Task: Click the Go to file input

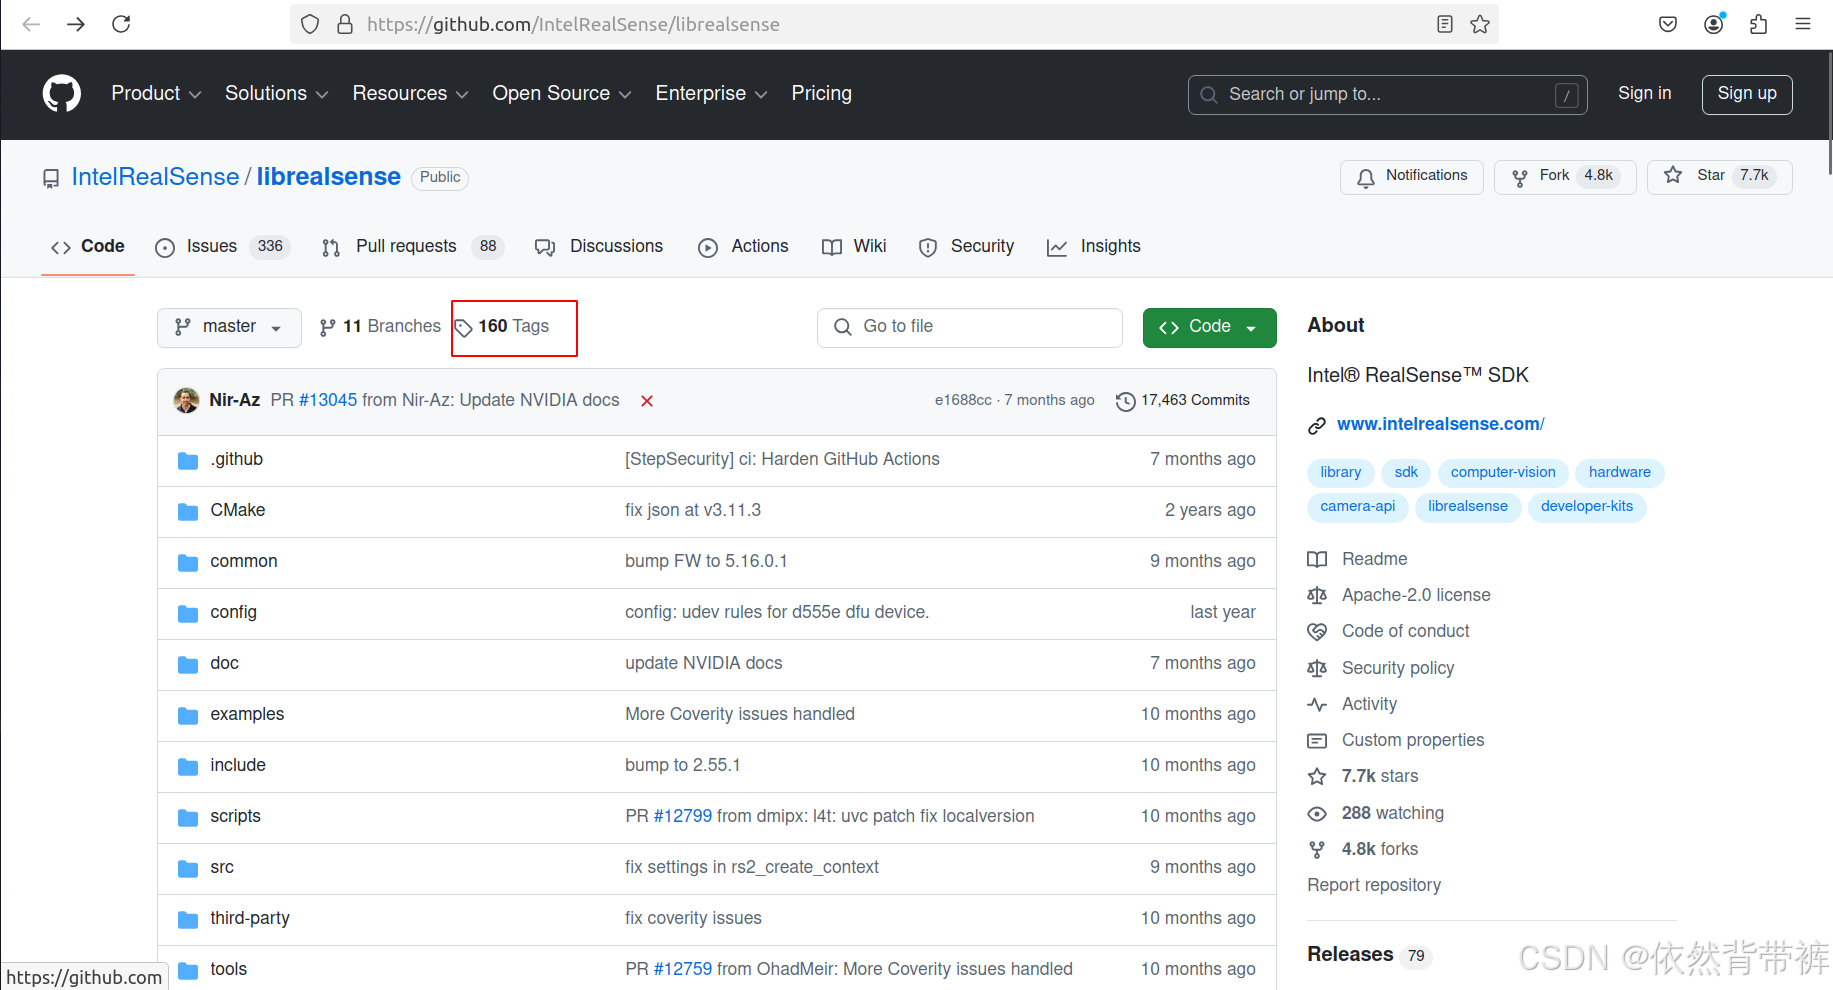Action: coord(969,327)
